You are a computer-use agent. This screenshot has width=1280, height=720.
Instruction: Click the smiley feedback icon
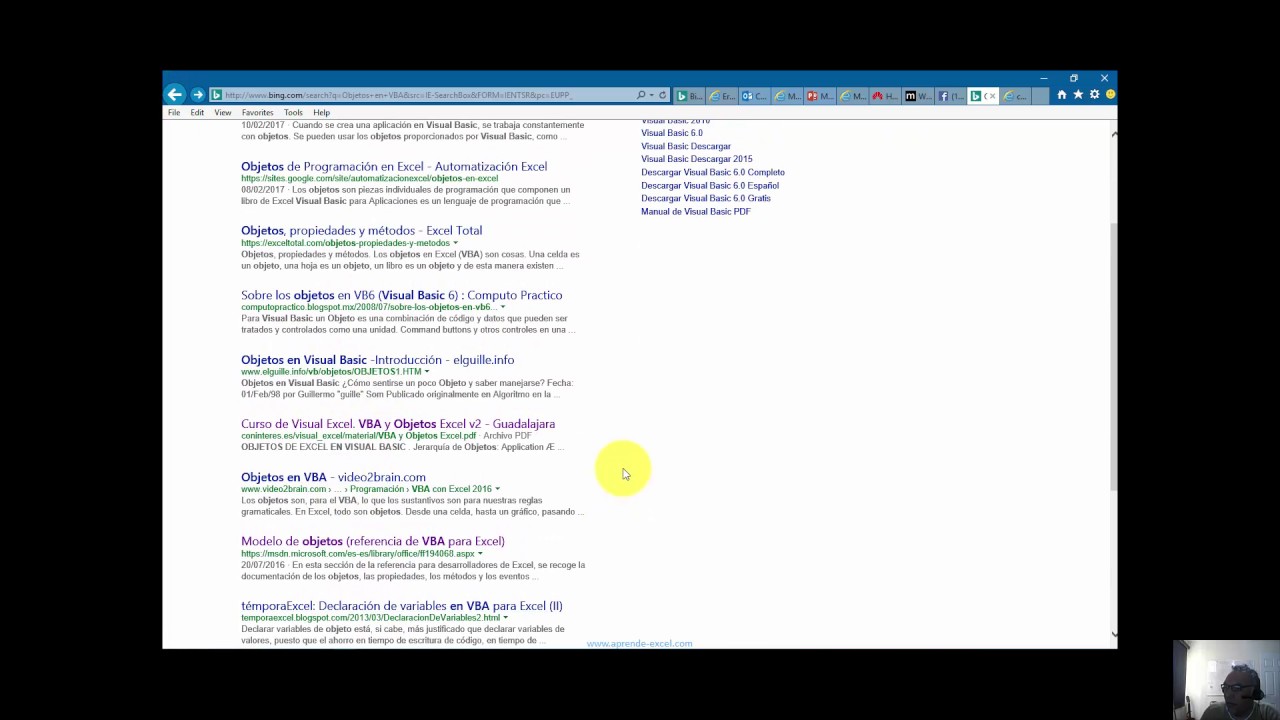click(1110, 95)
